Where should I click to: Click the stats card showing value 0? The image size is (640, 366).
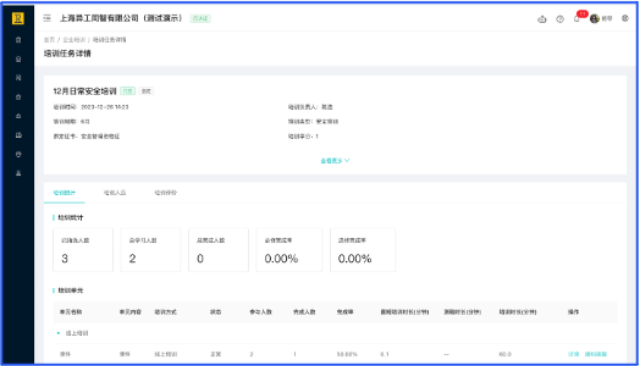click(218, 250)
